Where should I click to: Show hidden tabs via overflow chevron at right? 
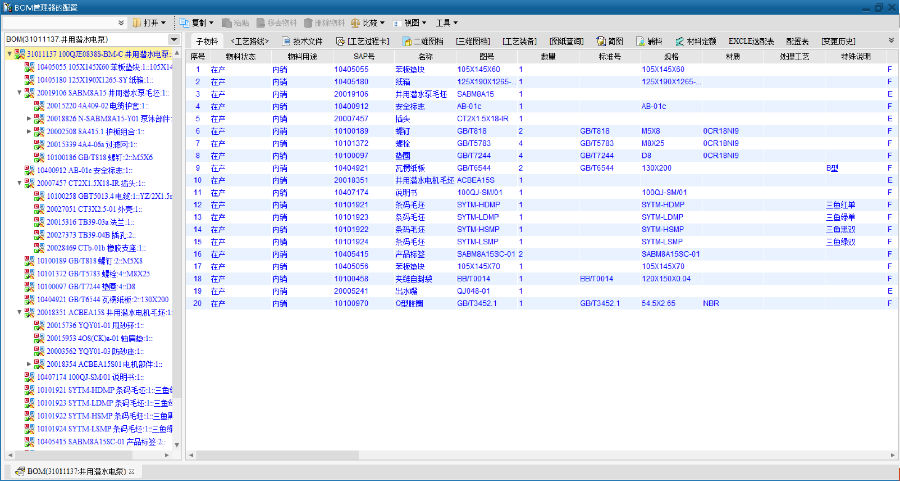[x=890, y=41]
